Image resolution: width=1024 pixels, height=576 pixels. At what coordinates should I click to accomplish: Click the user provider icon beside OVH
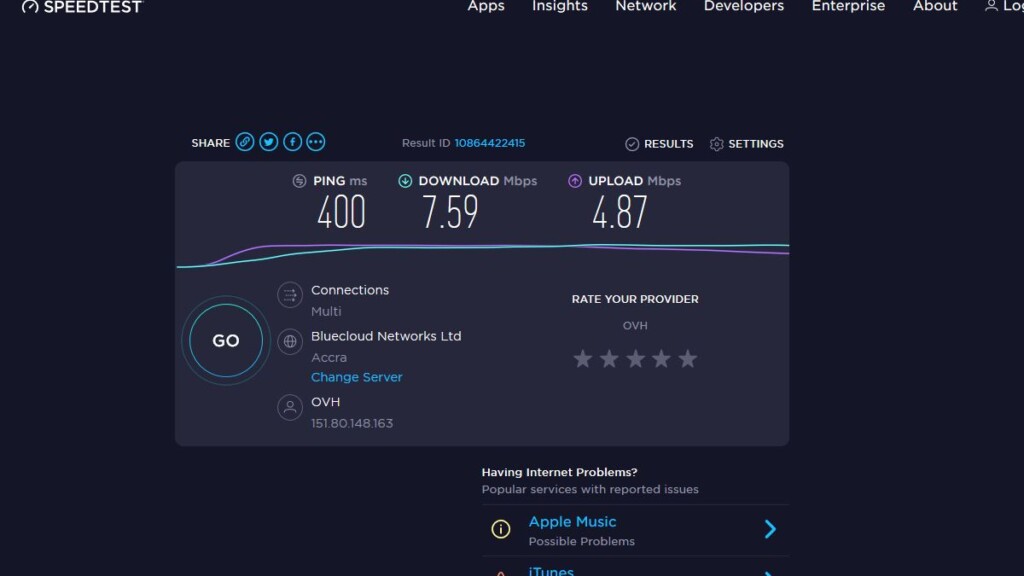(x=290, y=407)
